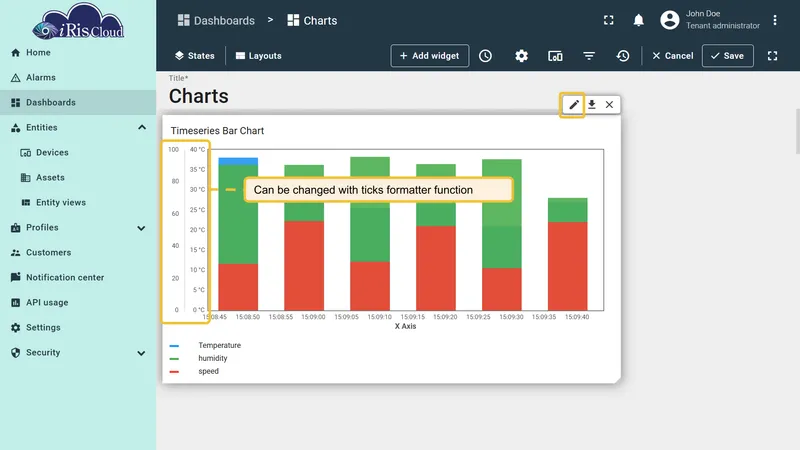Export the widget with download icon

591,105
